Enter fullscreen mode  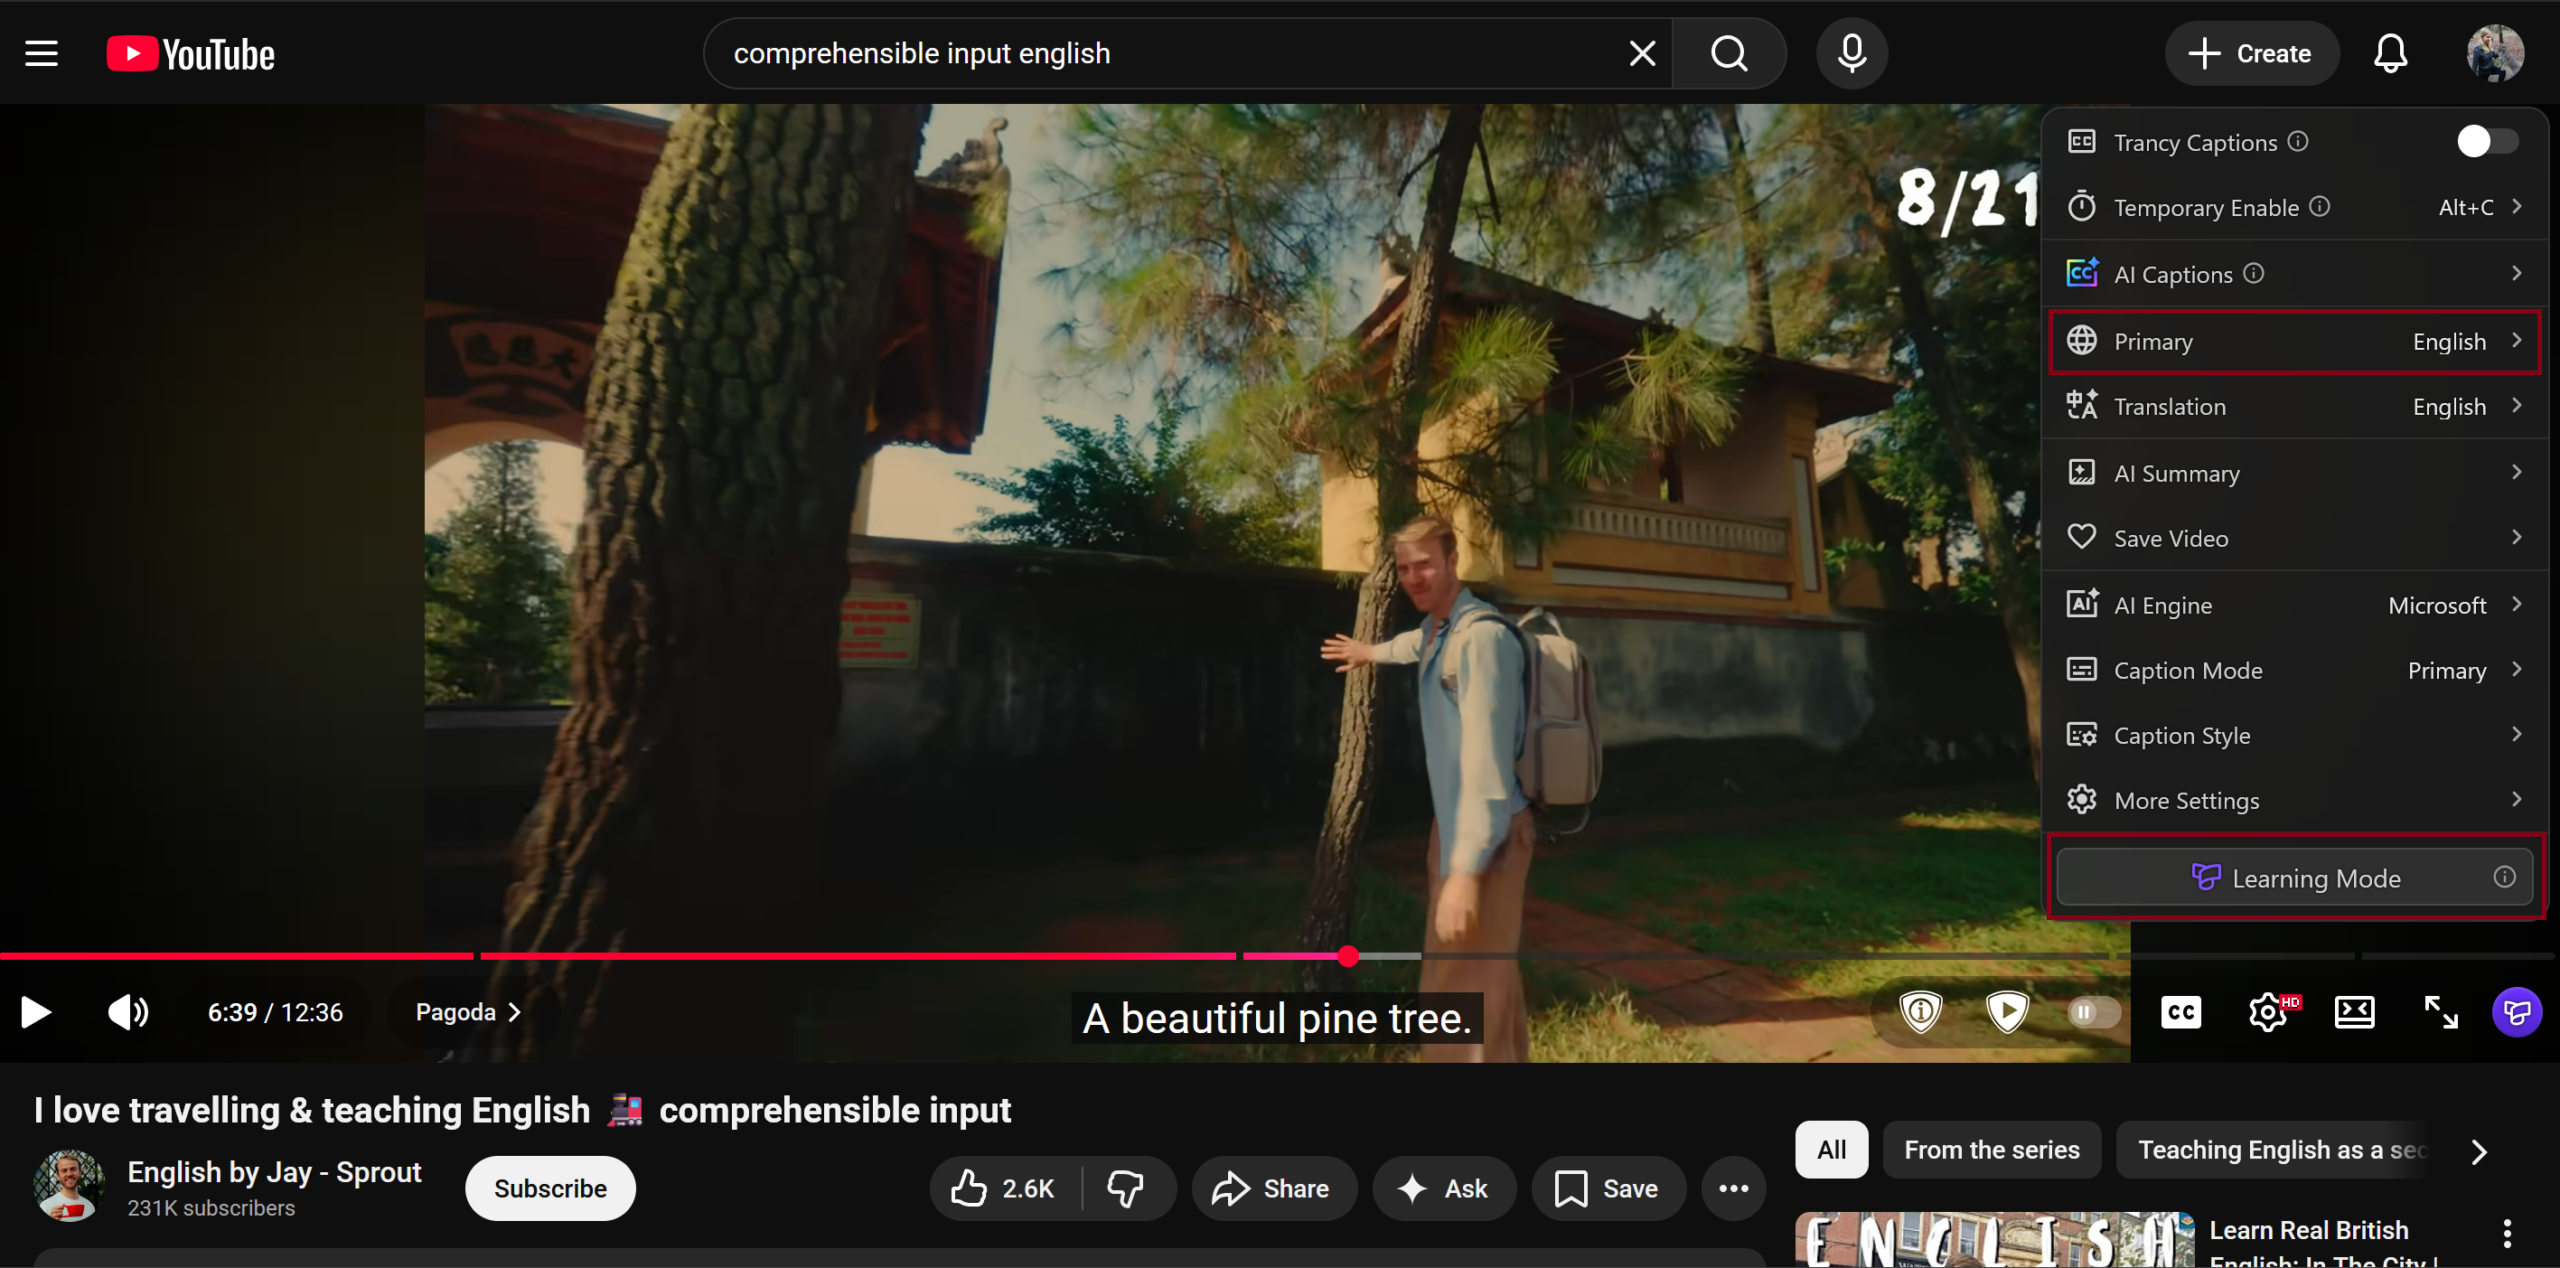click(2441, 1012)
